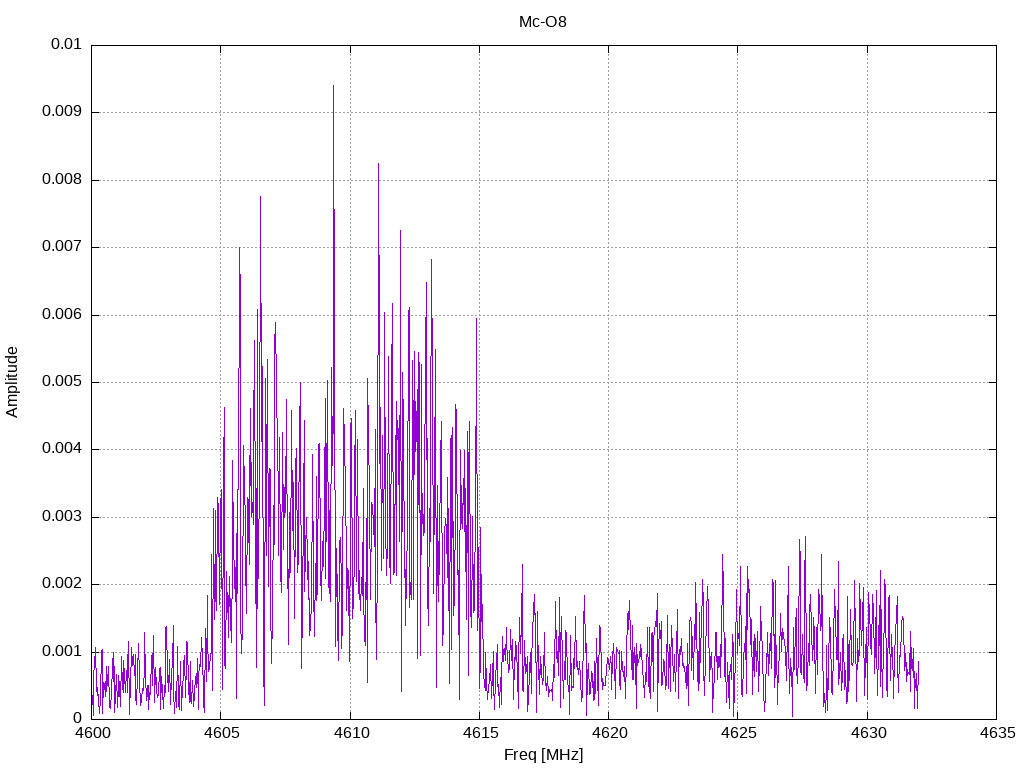The image size is (1024, 768).
Task: Click the 0.01 y-axis tick label
Action: [x=66, y=45]
